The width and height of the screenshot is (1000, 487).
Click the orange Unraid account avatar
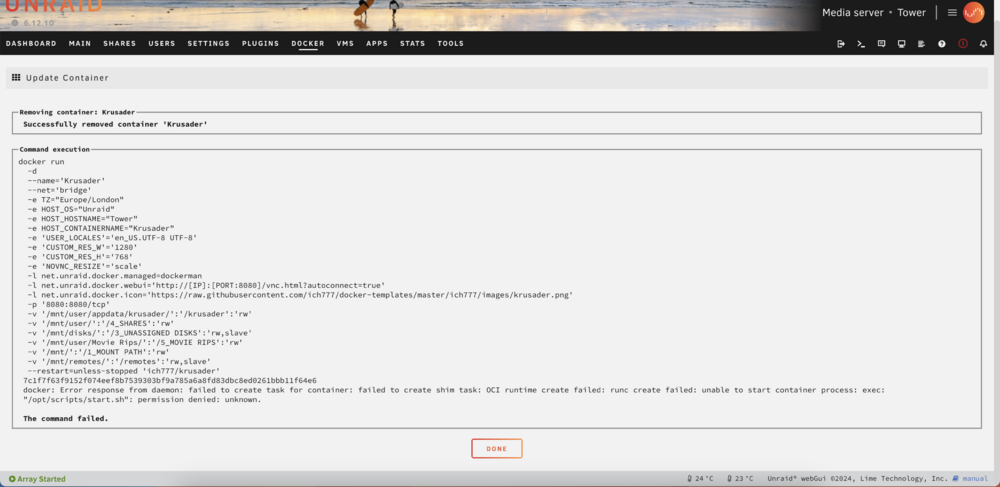pos(974,12)
